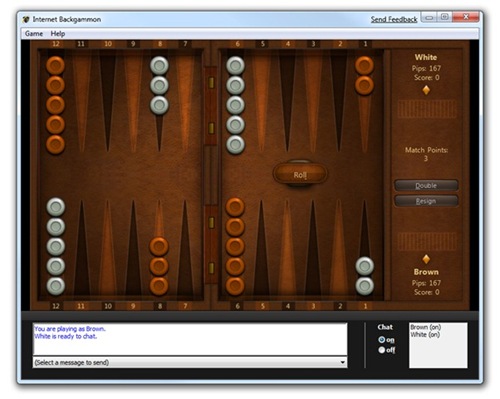Click the Double button
The image size is (500, 399).
point(426,185)
